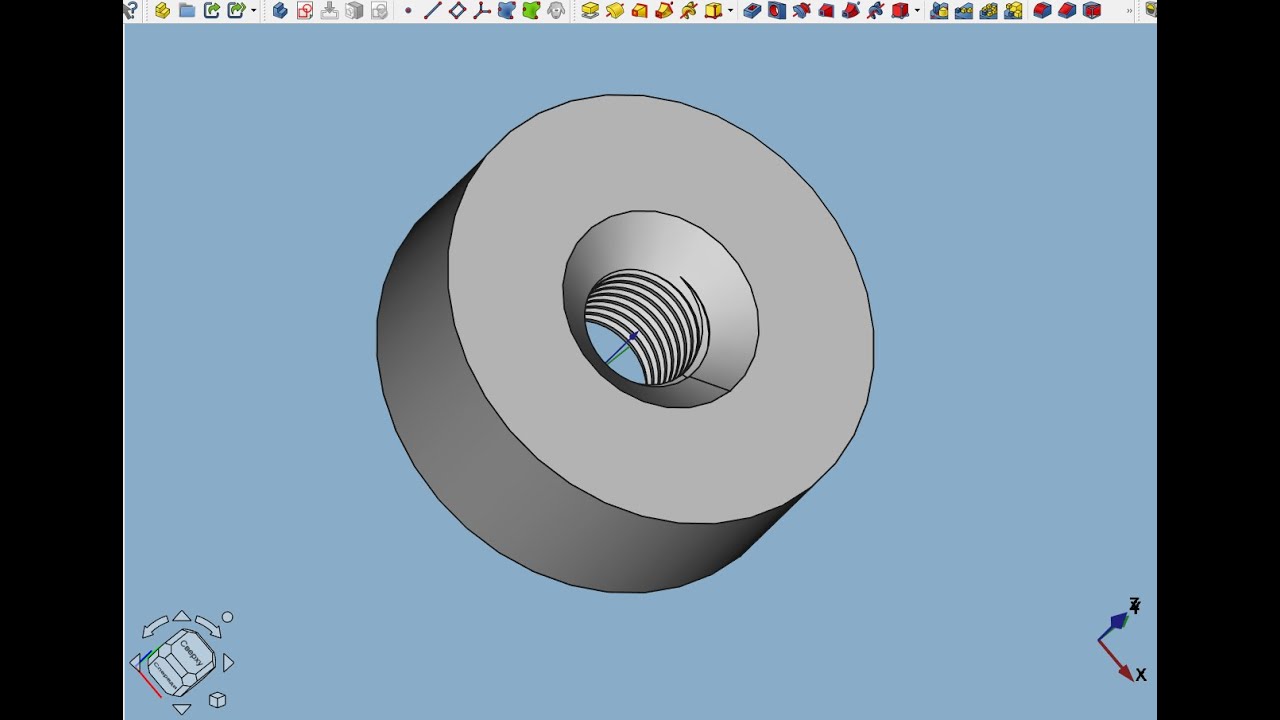The height and width of the screenshot is (720, 1280).
Task: Open the navigation cube mini-cube menu
Action: coord(217,700)
